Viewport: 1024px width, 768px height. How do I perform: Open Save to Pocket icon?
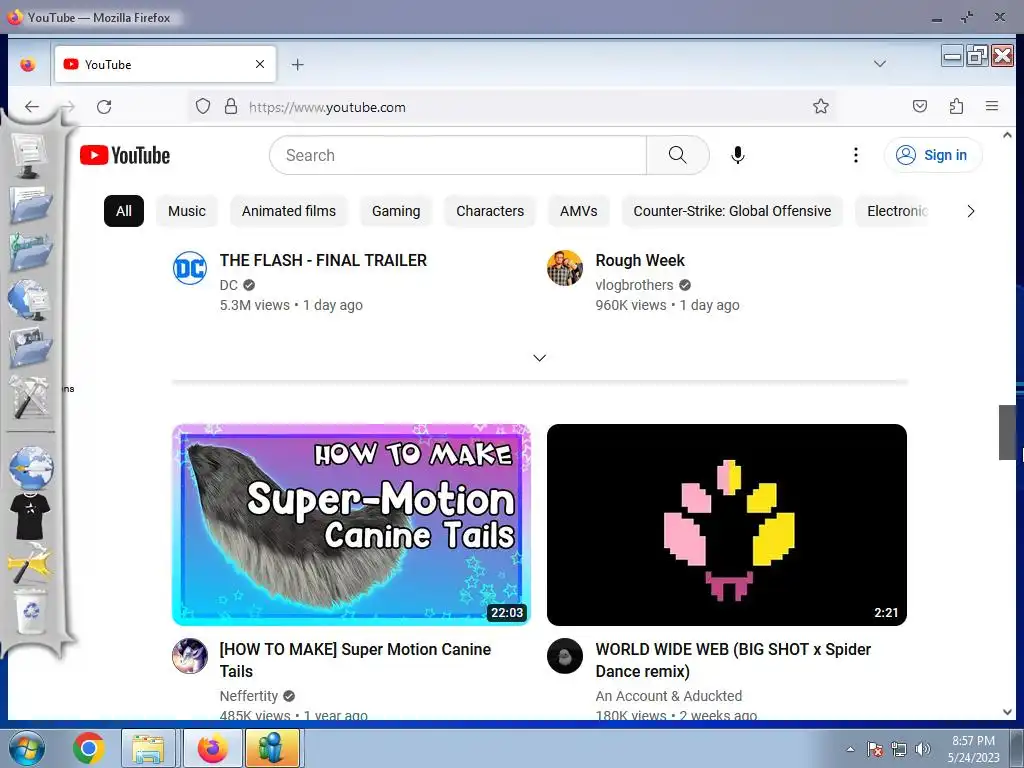(x=920, y=106)
